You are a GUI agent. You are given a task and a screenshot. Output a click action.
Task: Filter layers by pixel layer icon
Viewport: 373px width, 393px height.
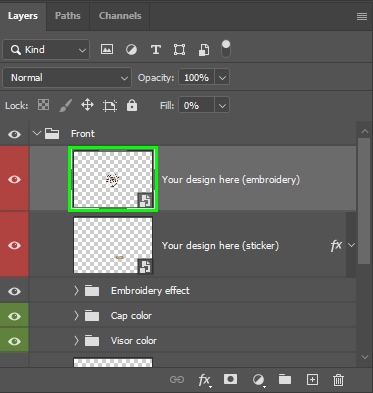tap(107, 50)
